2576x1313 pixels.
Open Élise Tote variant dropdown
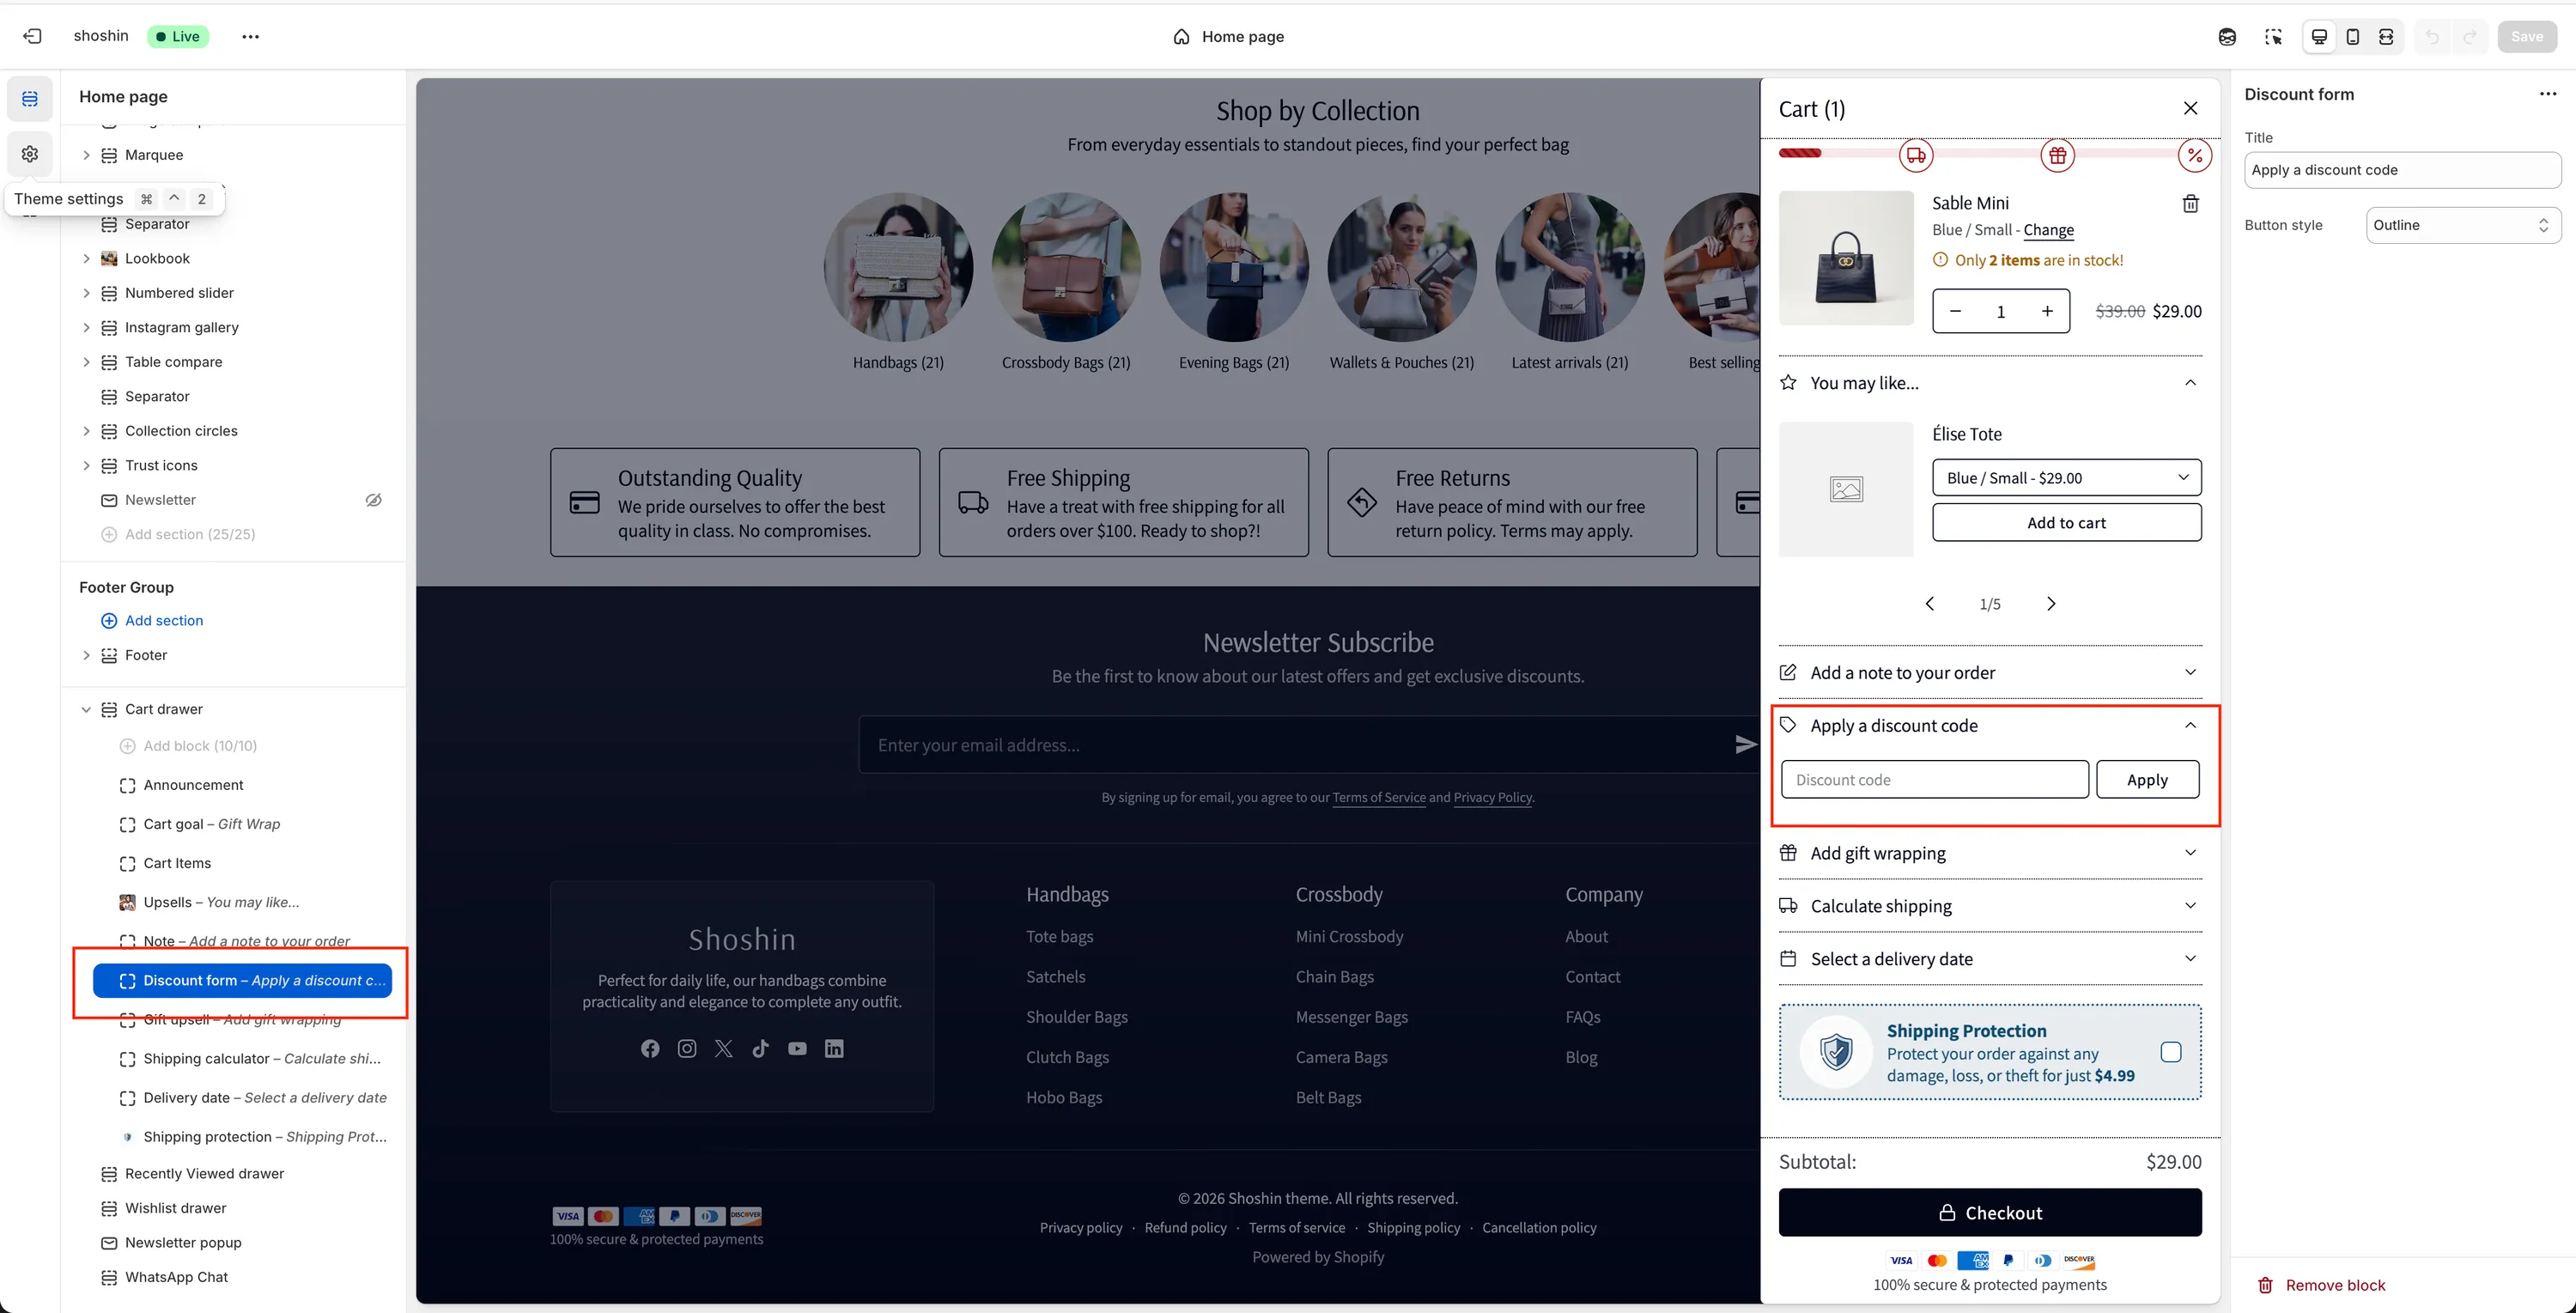[2066, 478]
